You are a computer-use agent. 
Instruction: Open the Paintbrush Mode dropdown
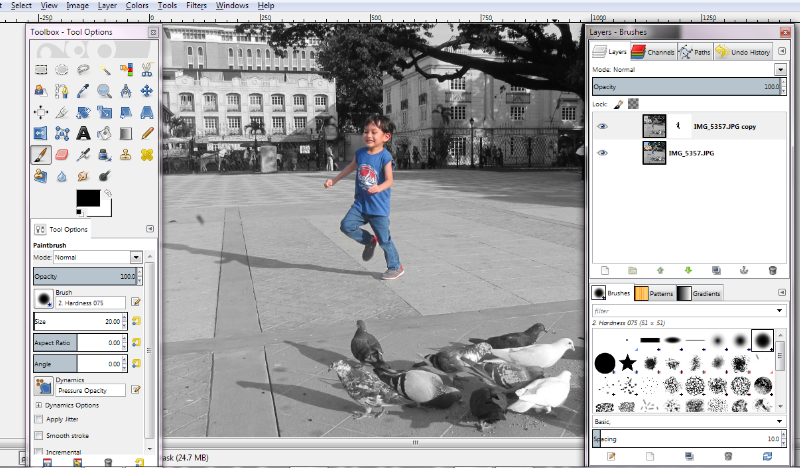point(136,257)
